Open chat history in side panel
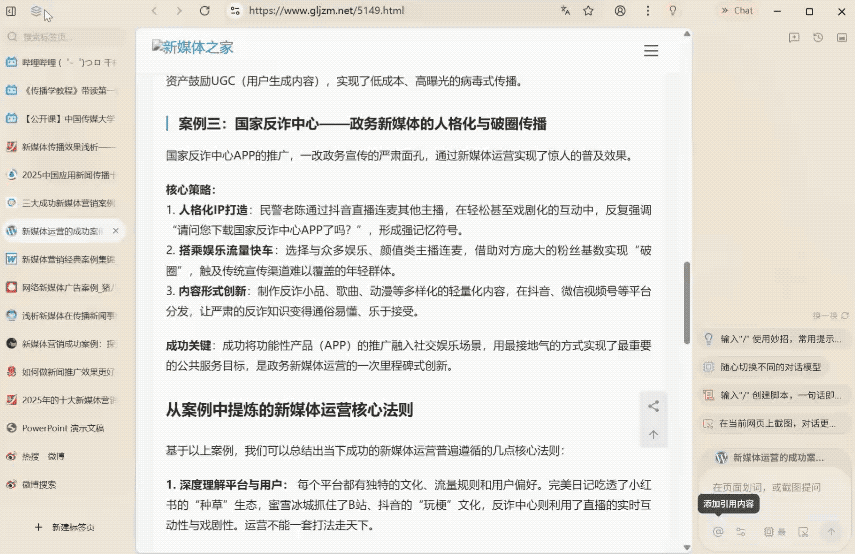The height and width of the screenshot is (554, 855). point(818,38)
